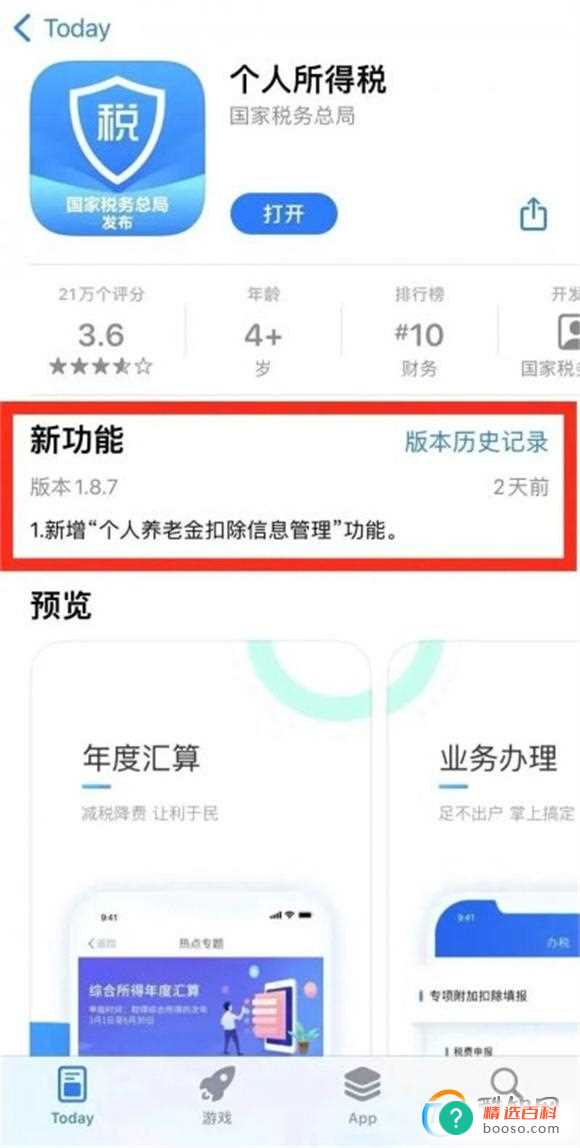
Task: Open the search magnifier tab
Action: [x=507, y=1084]
